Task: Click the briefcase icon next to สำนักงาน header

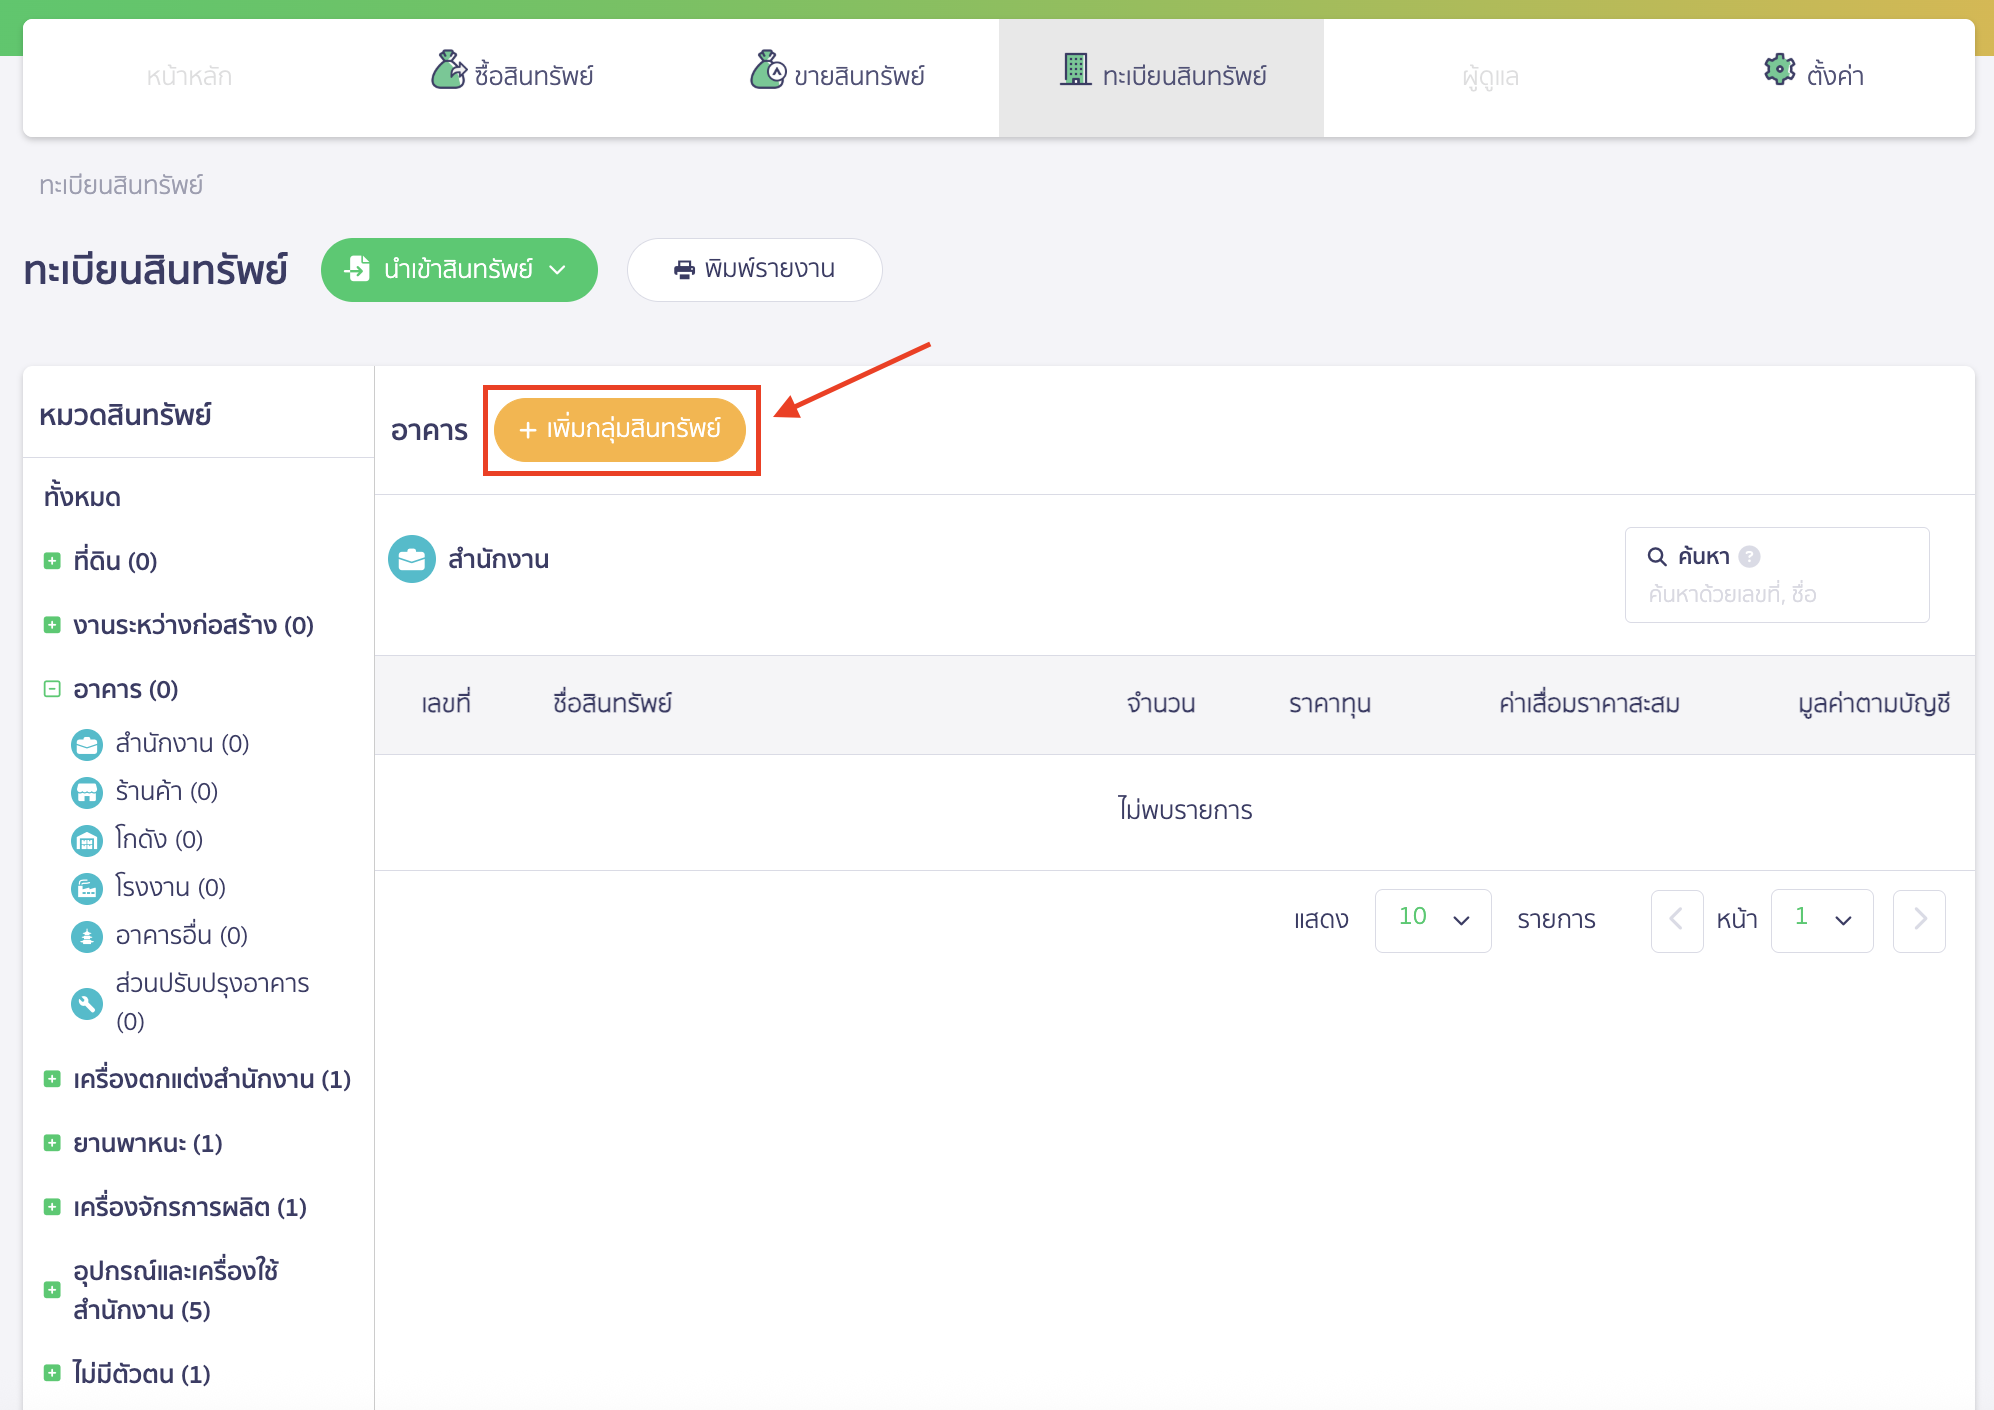Action: point(412,559)
